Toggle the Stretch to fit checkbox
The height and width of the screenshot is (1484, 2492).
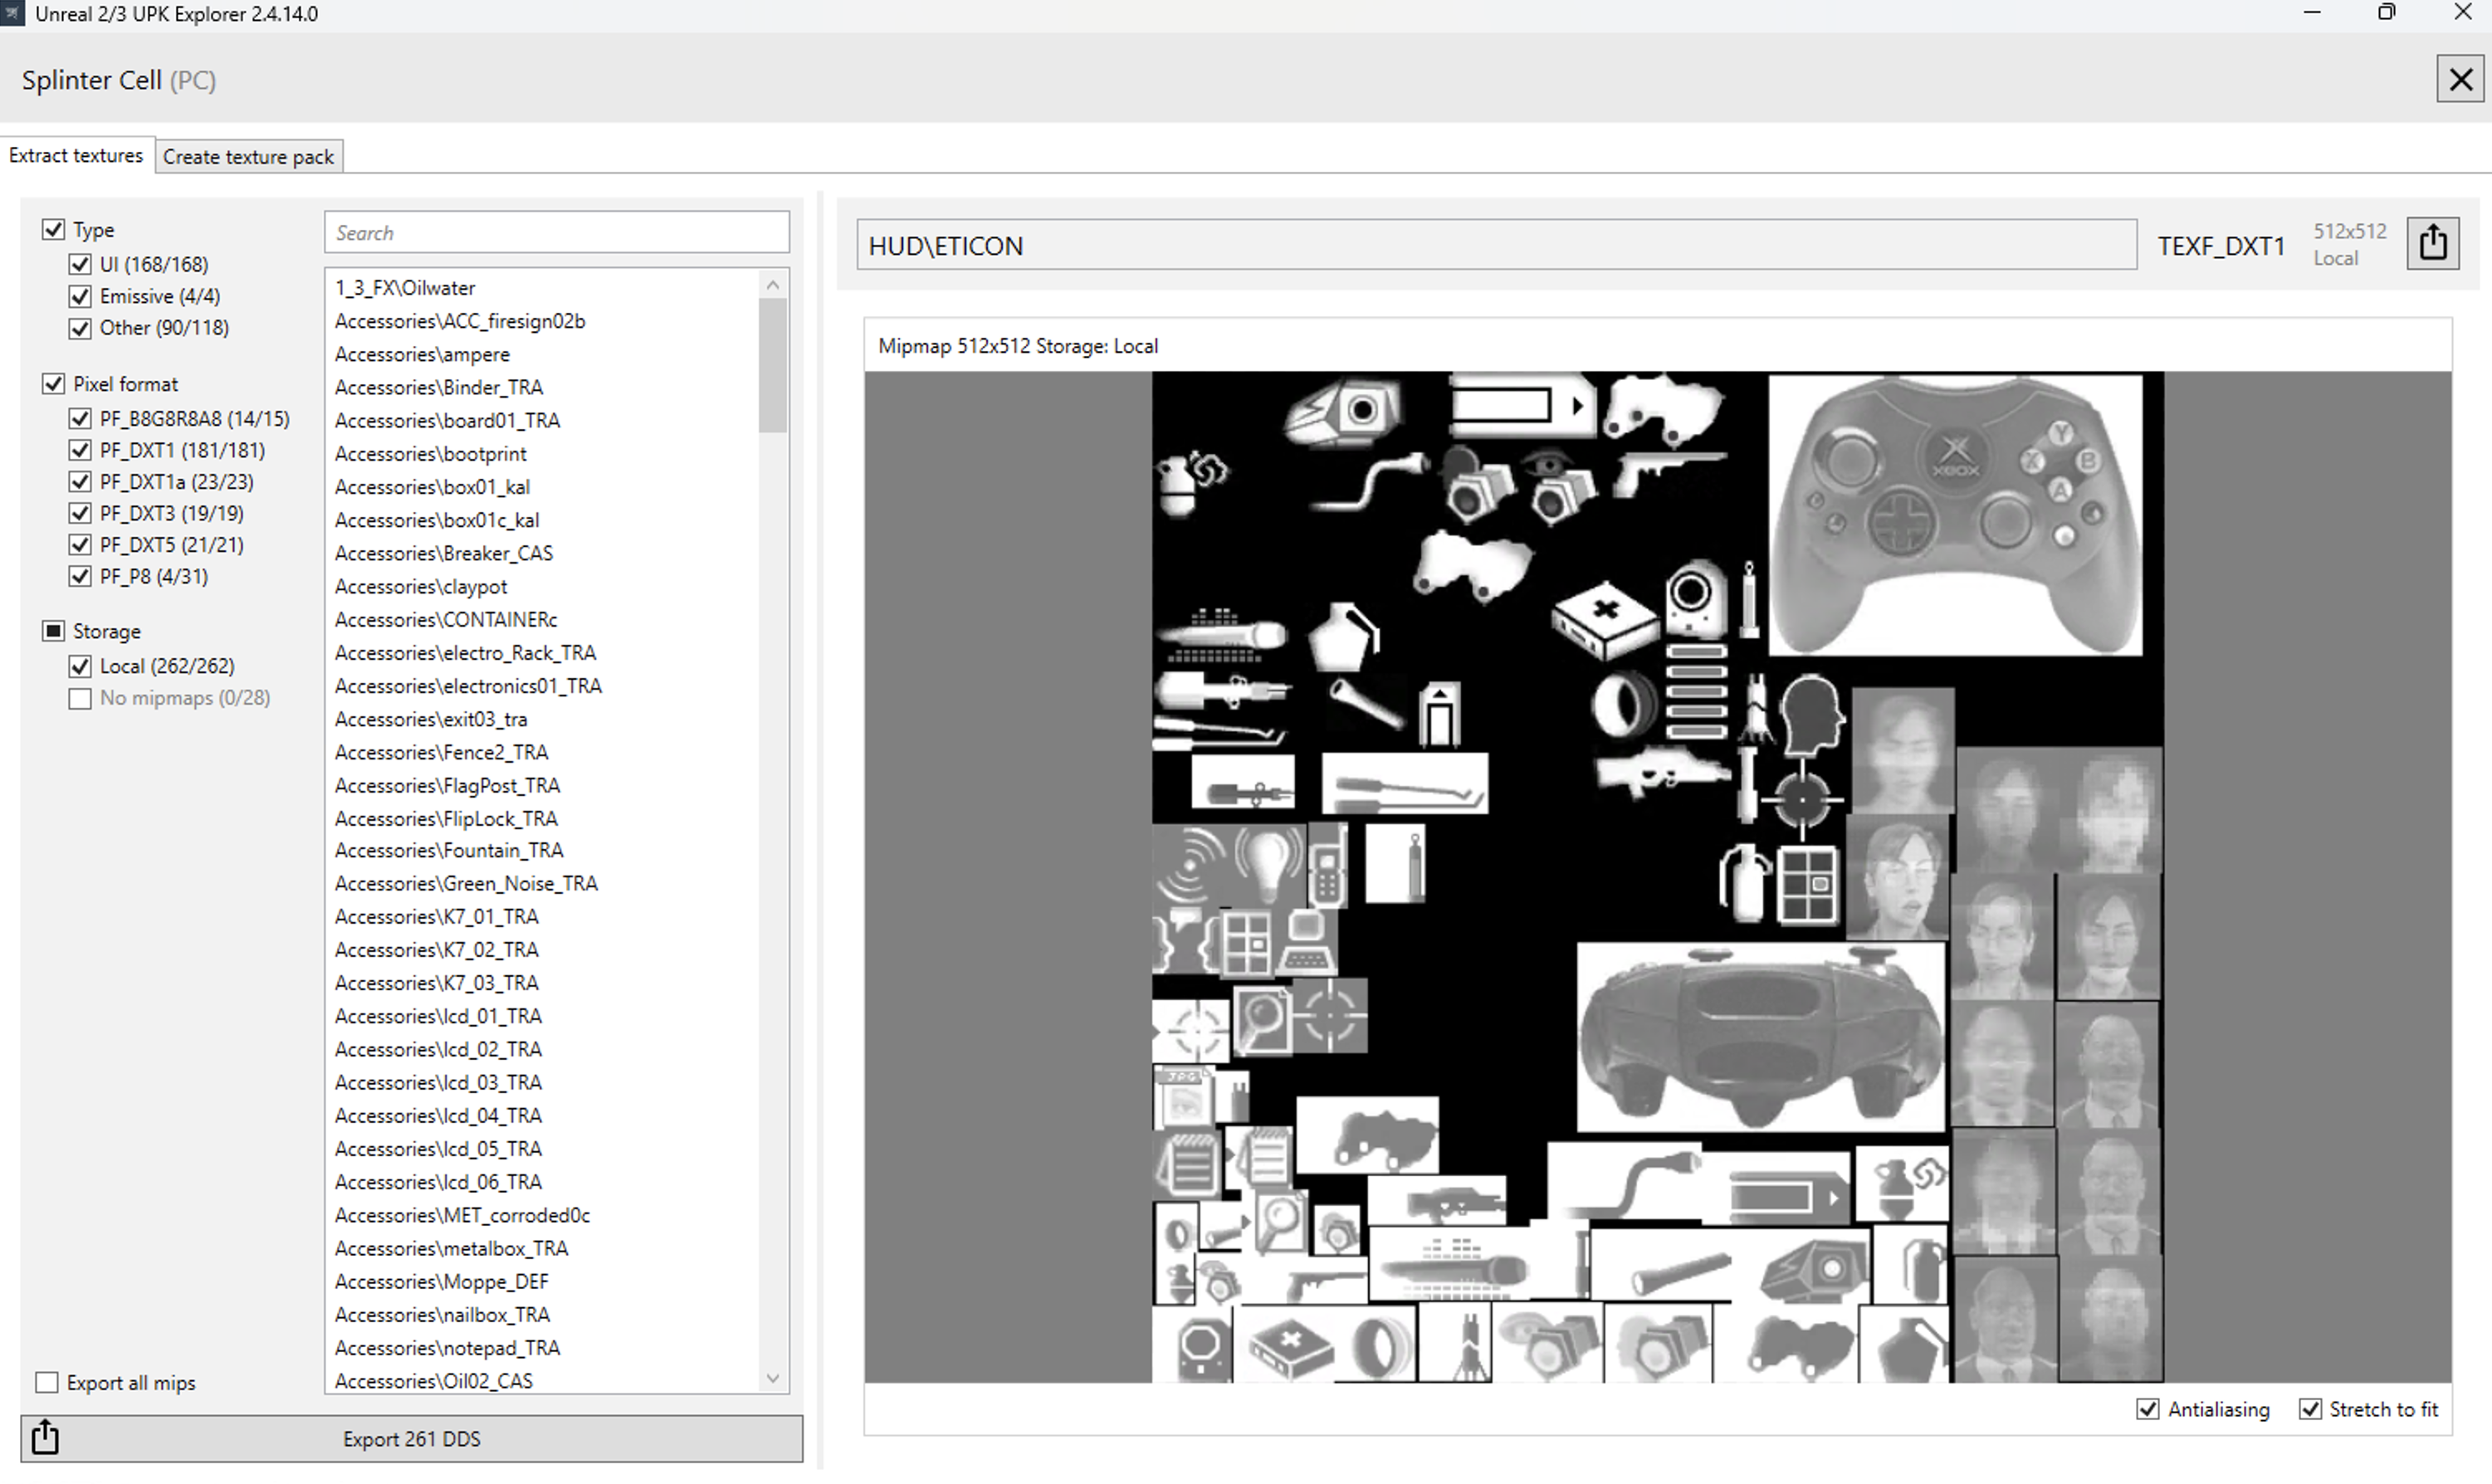(x=2309, y=1409)
